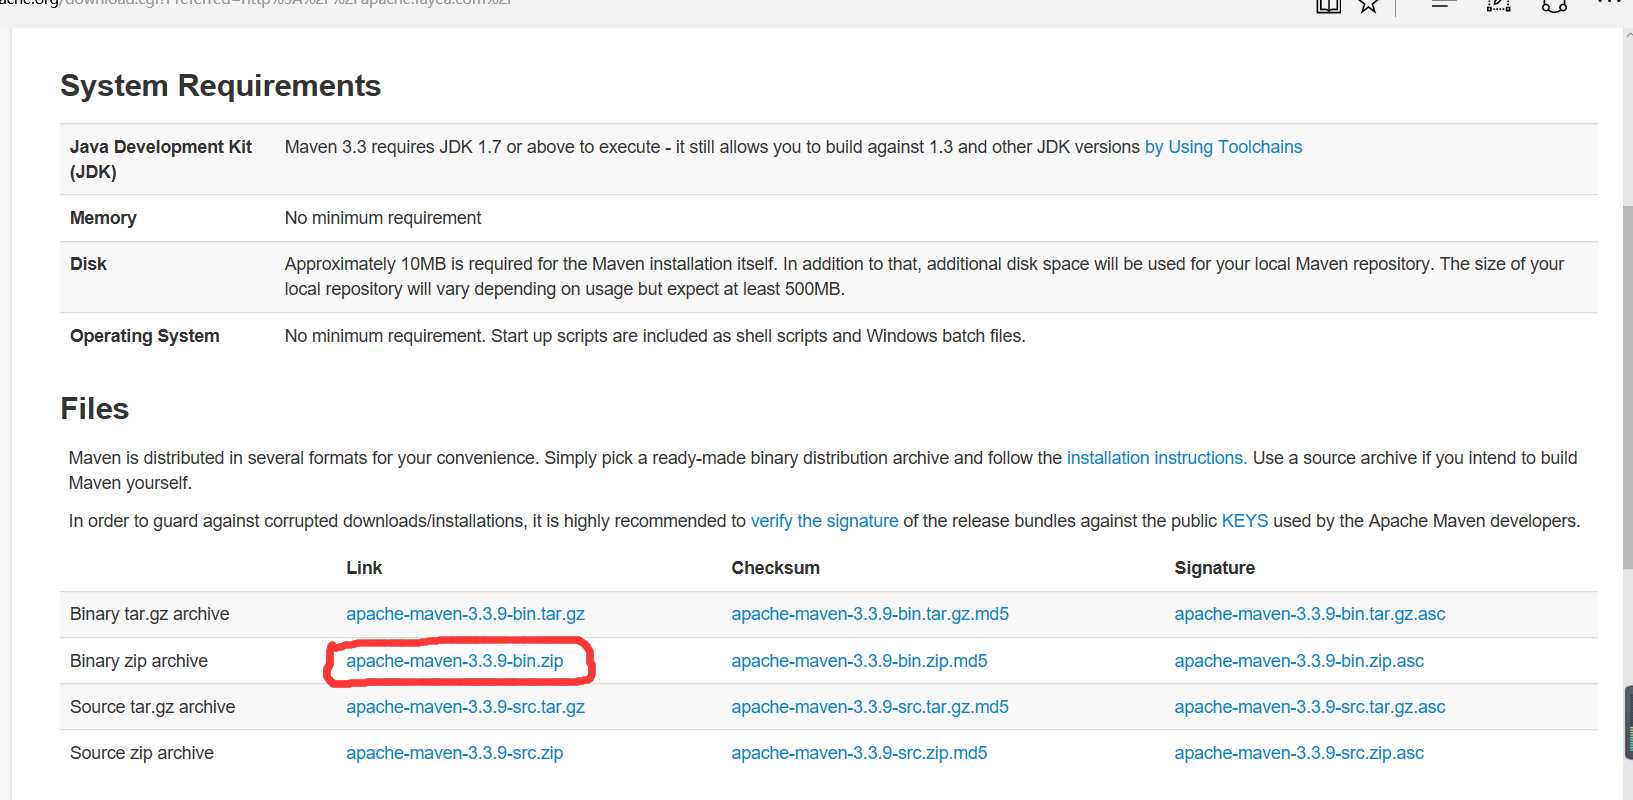Open the KEYS link
This screenshot has height=800, width=1633.
(x=1244, y=521)
